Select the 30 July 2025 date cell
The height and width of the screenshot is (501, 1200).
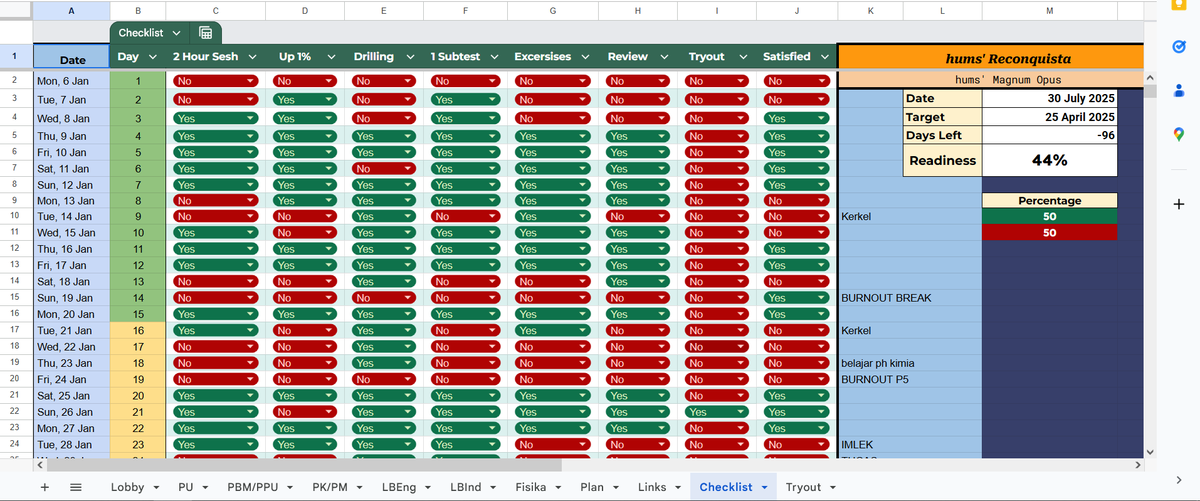(x=1050, y=98)
